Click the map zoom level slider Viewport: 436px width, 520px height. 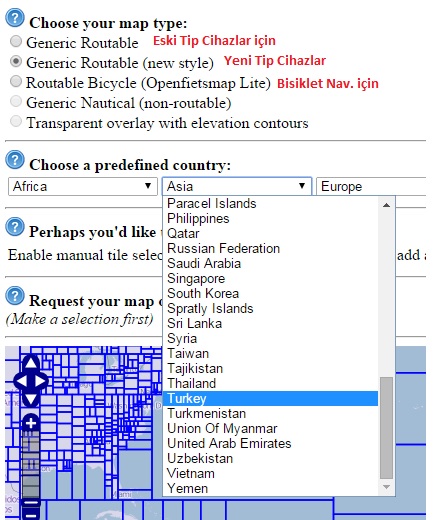31,465
